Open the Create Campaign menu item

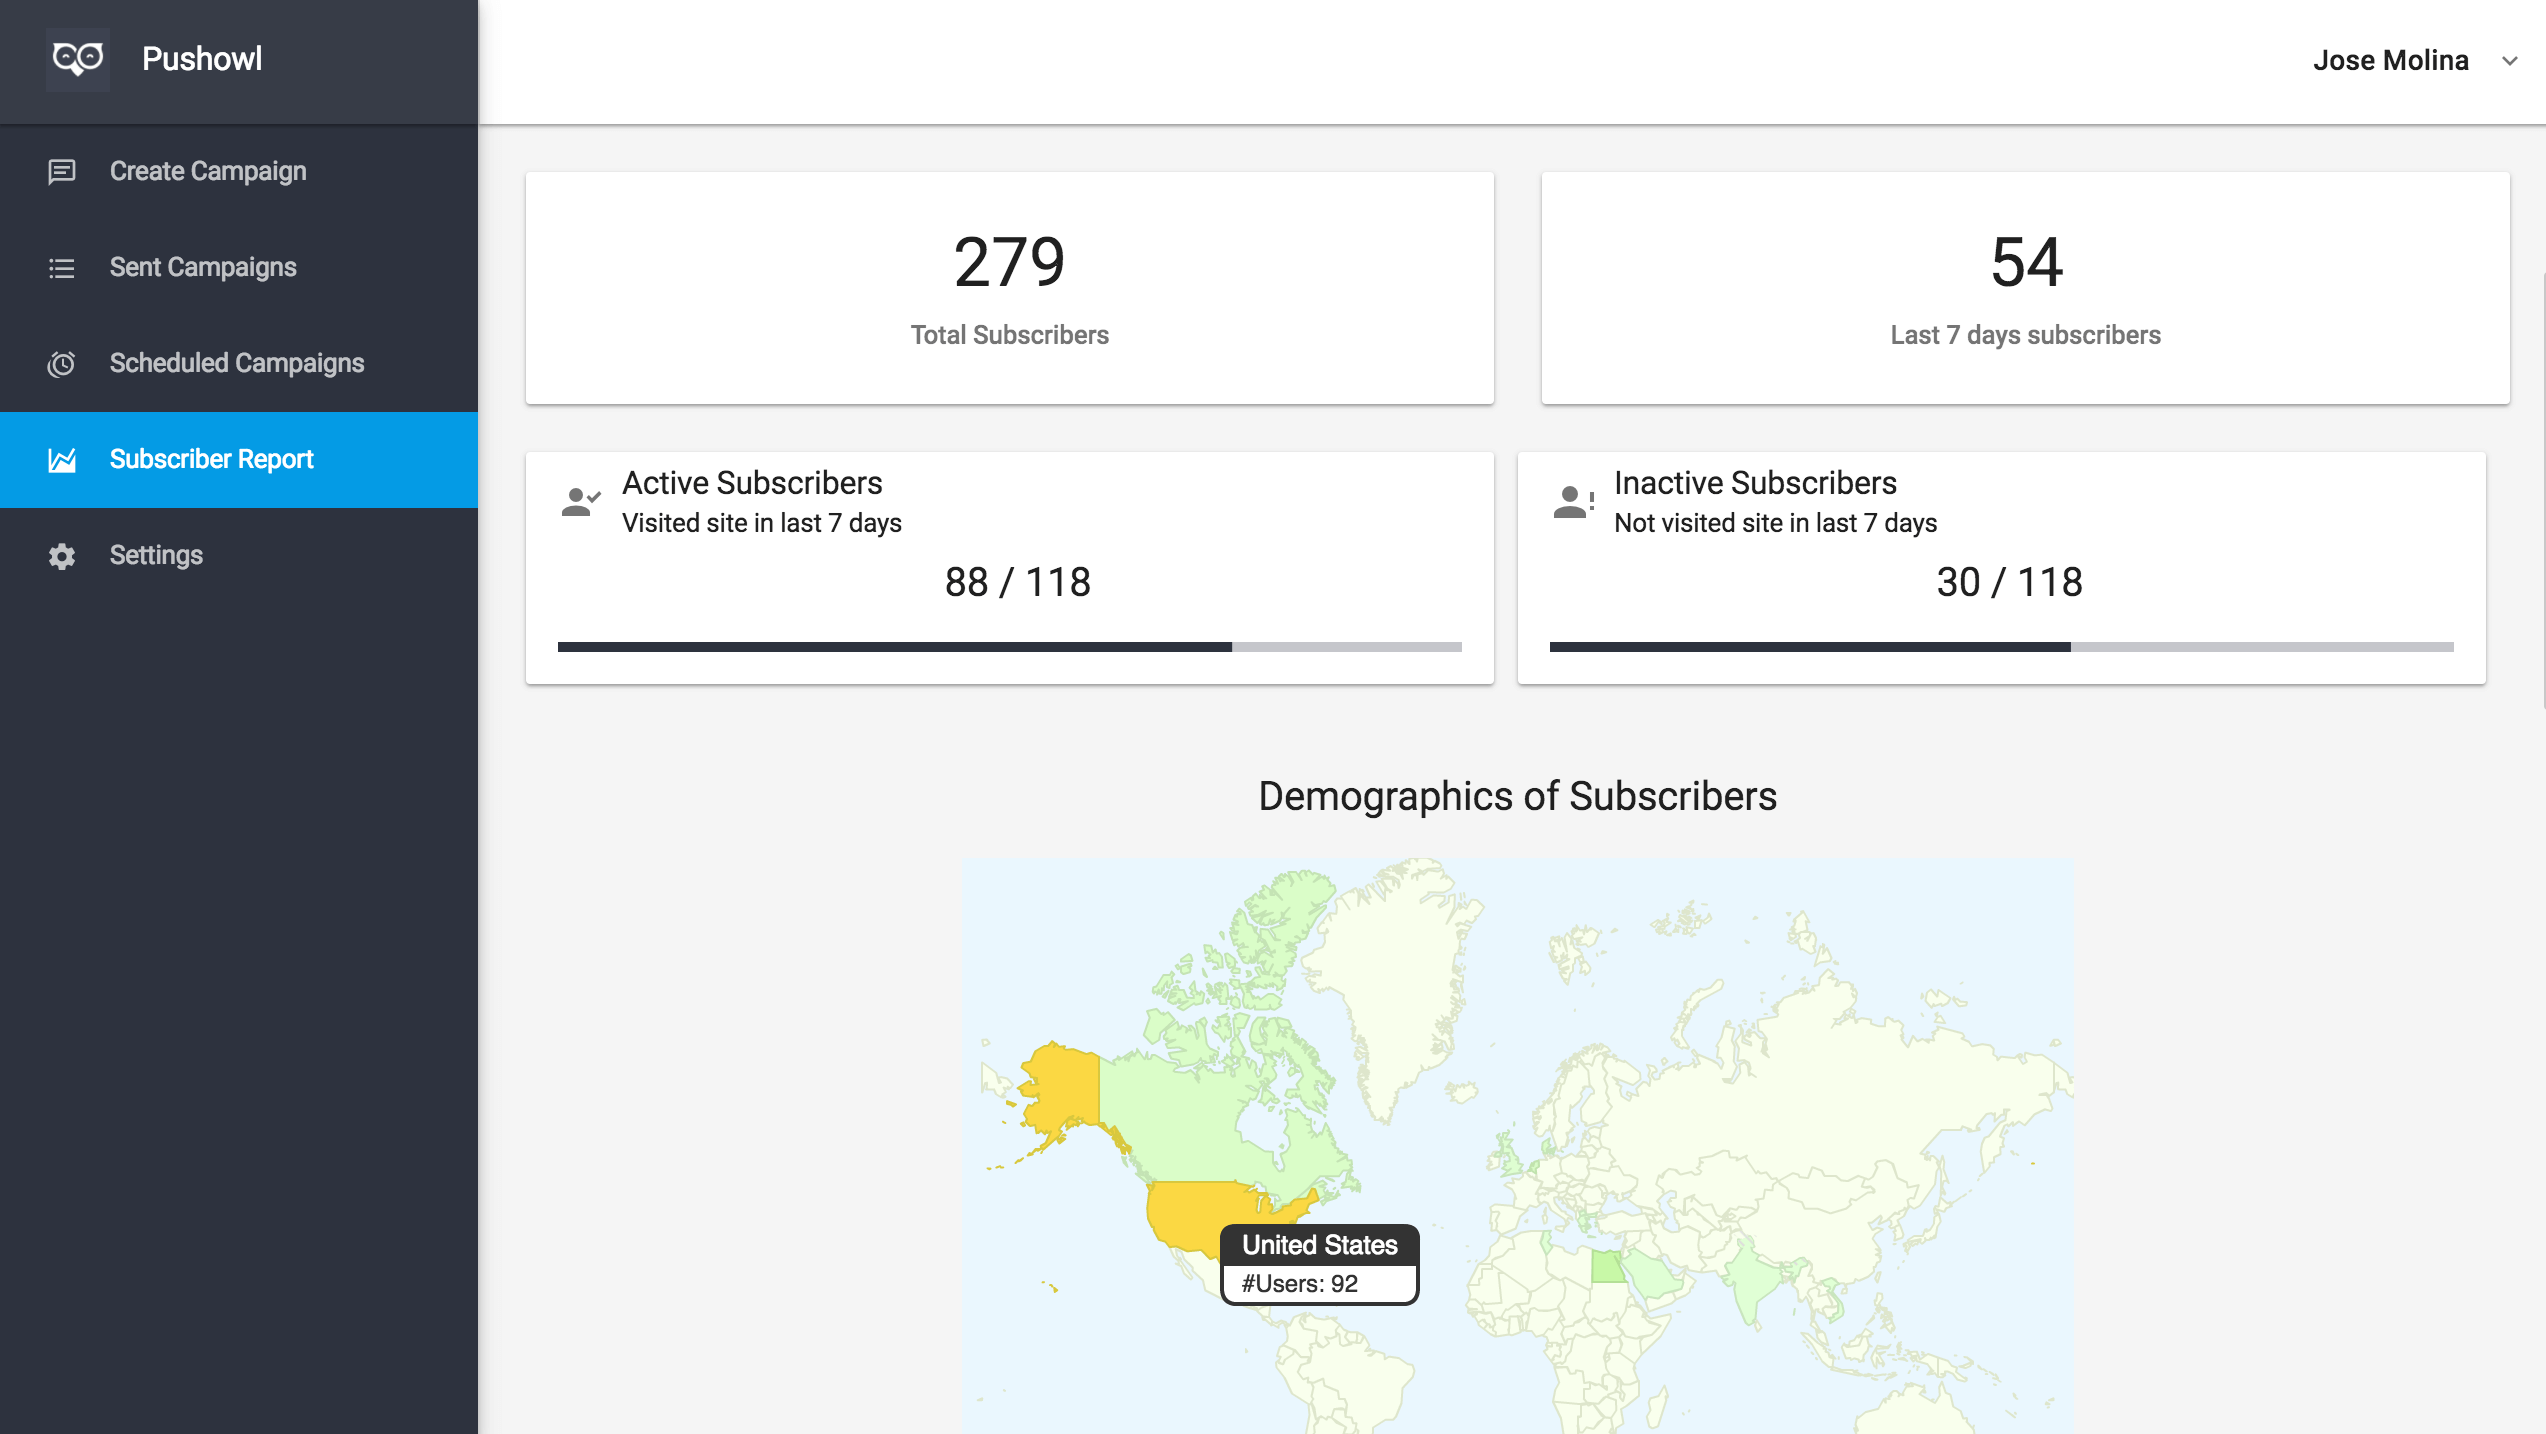[208, 172]
